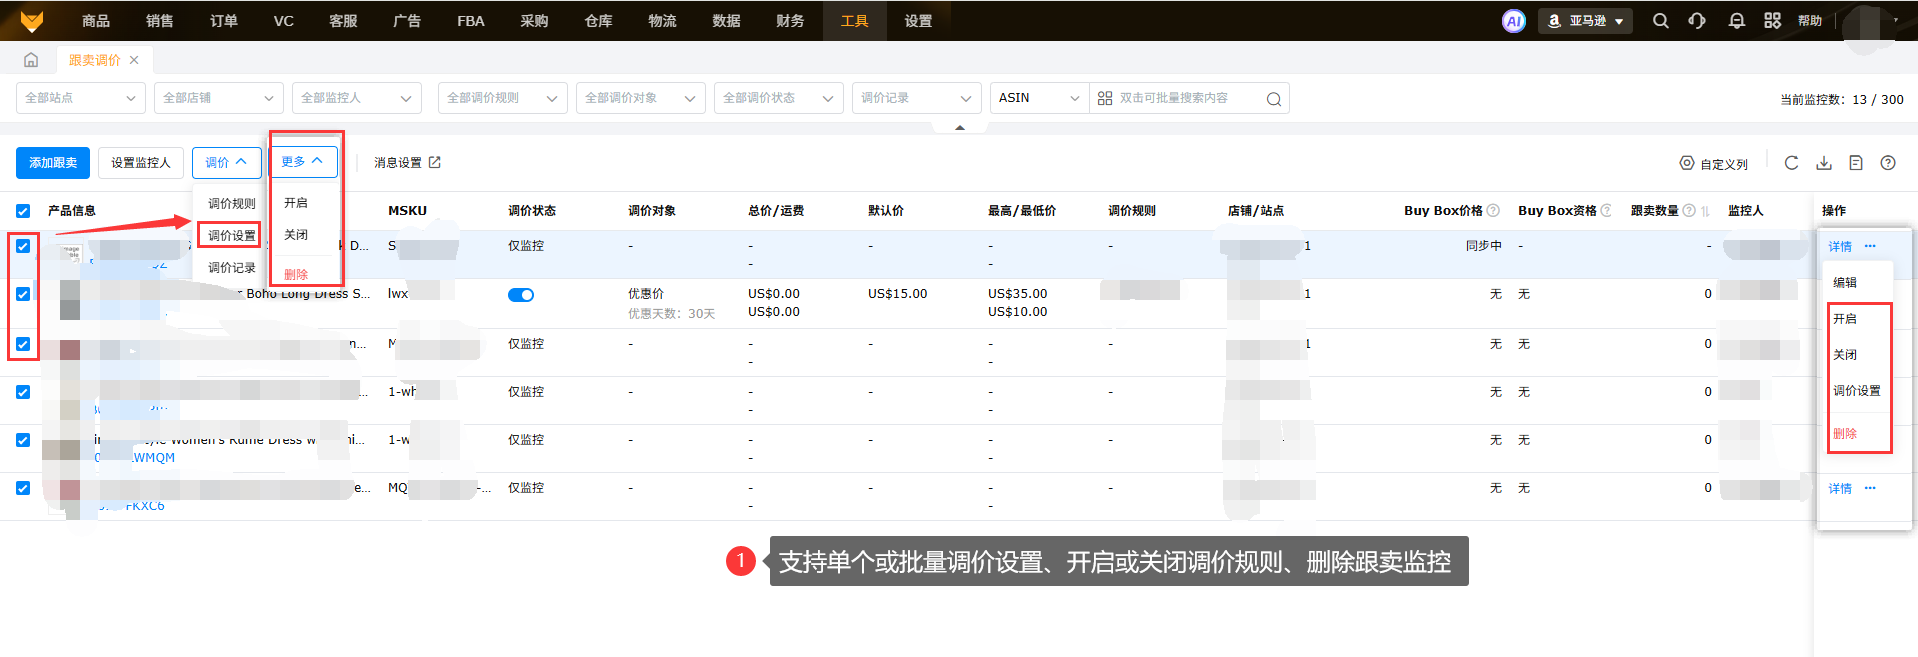Turn off the 调价状态 toggle switch
The image size is (1918, 657).
point(521,295)
